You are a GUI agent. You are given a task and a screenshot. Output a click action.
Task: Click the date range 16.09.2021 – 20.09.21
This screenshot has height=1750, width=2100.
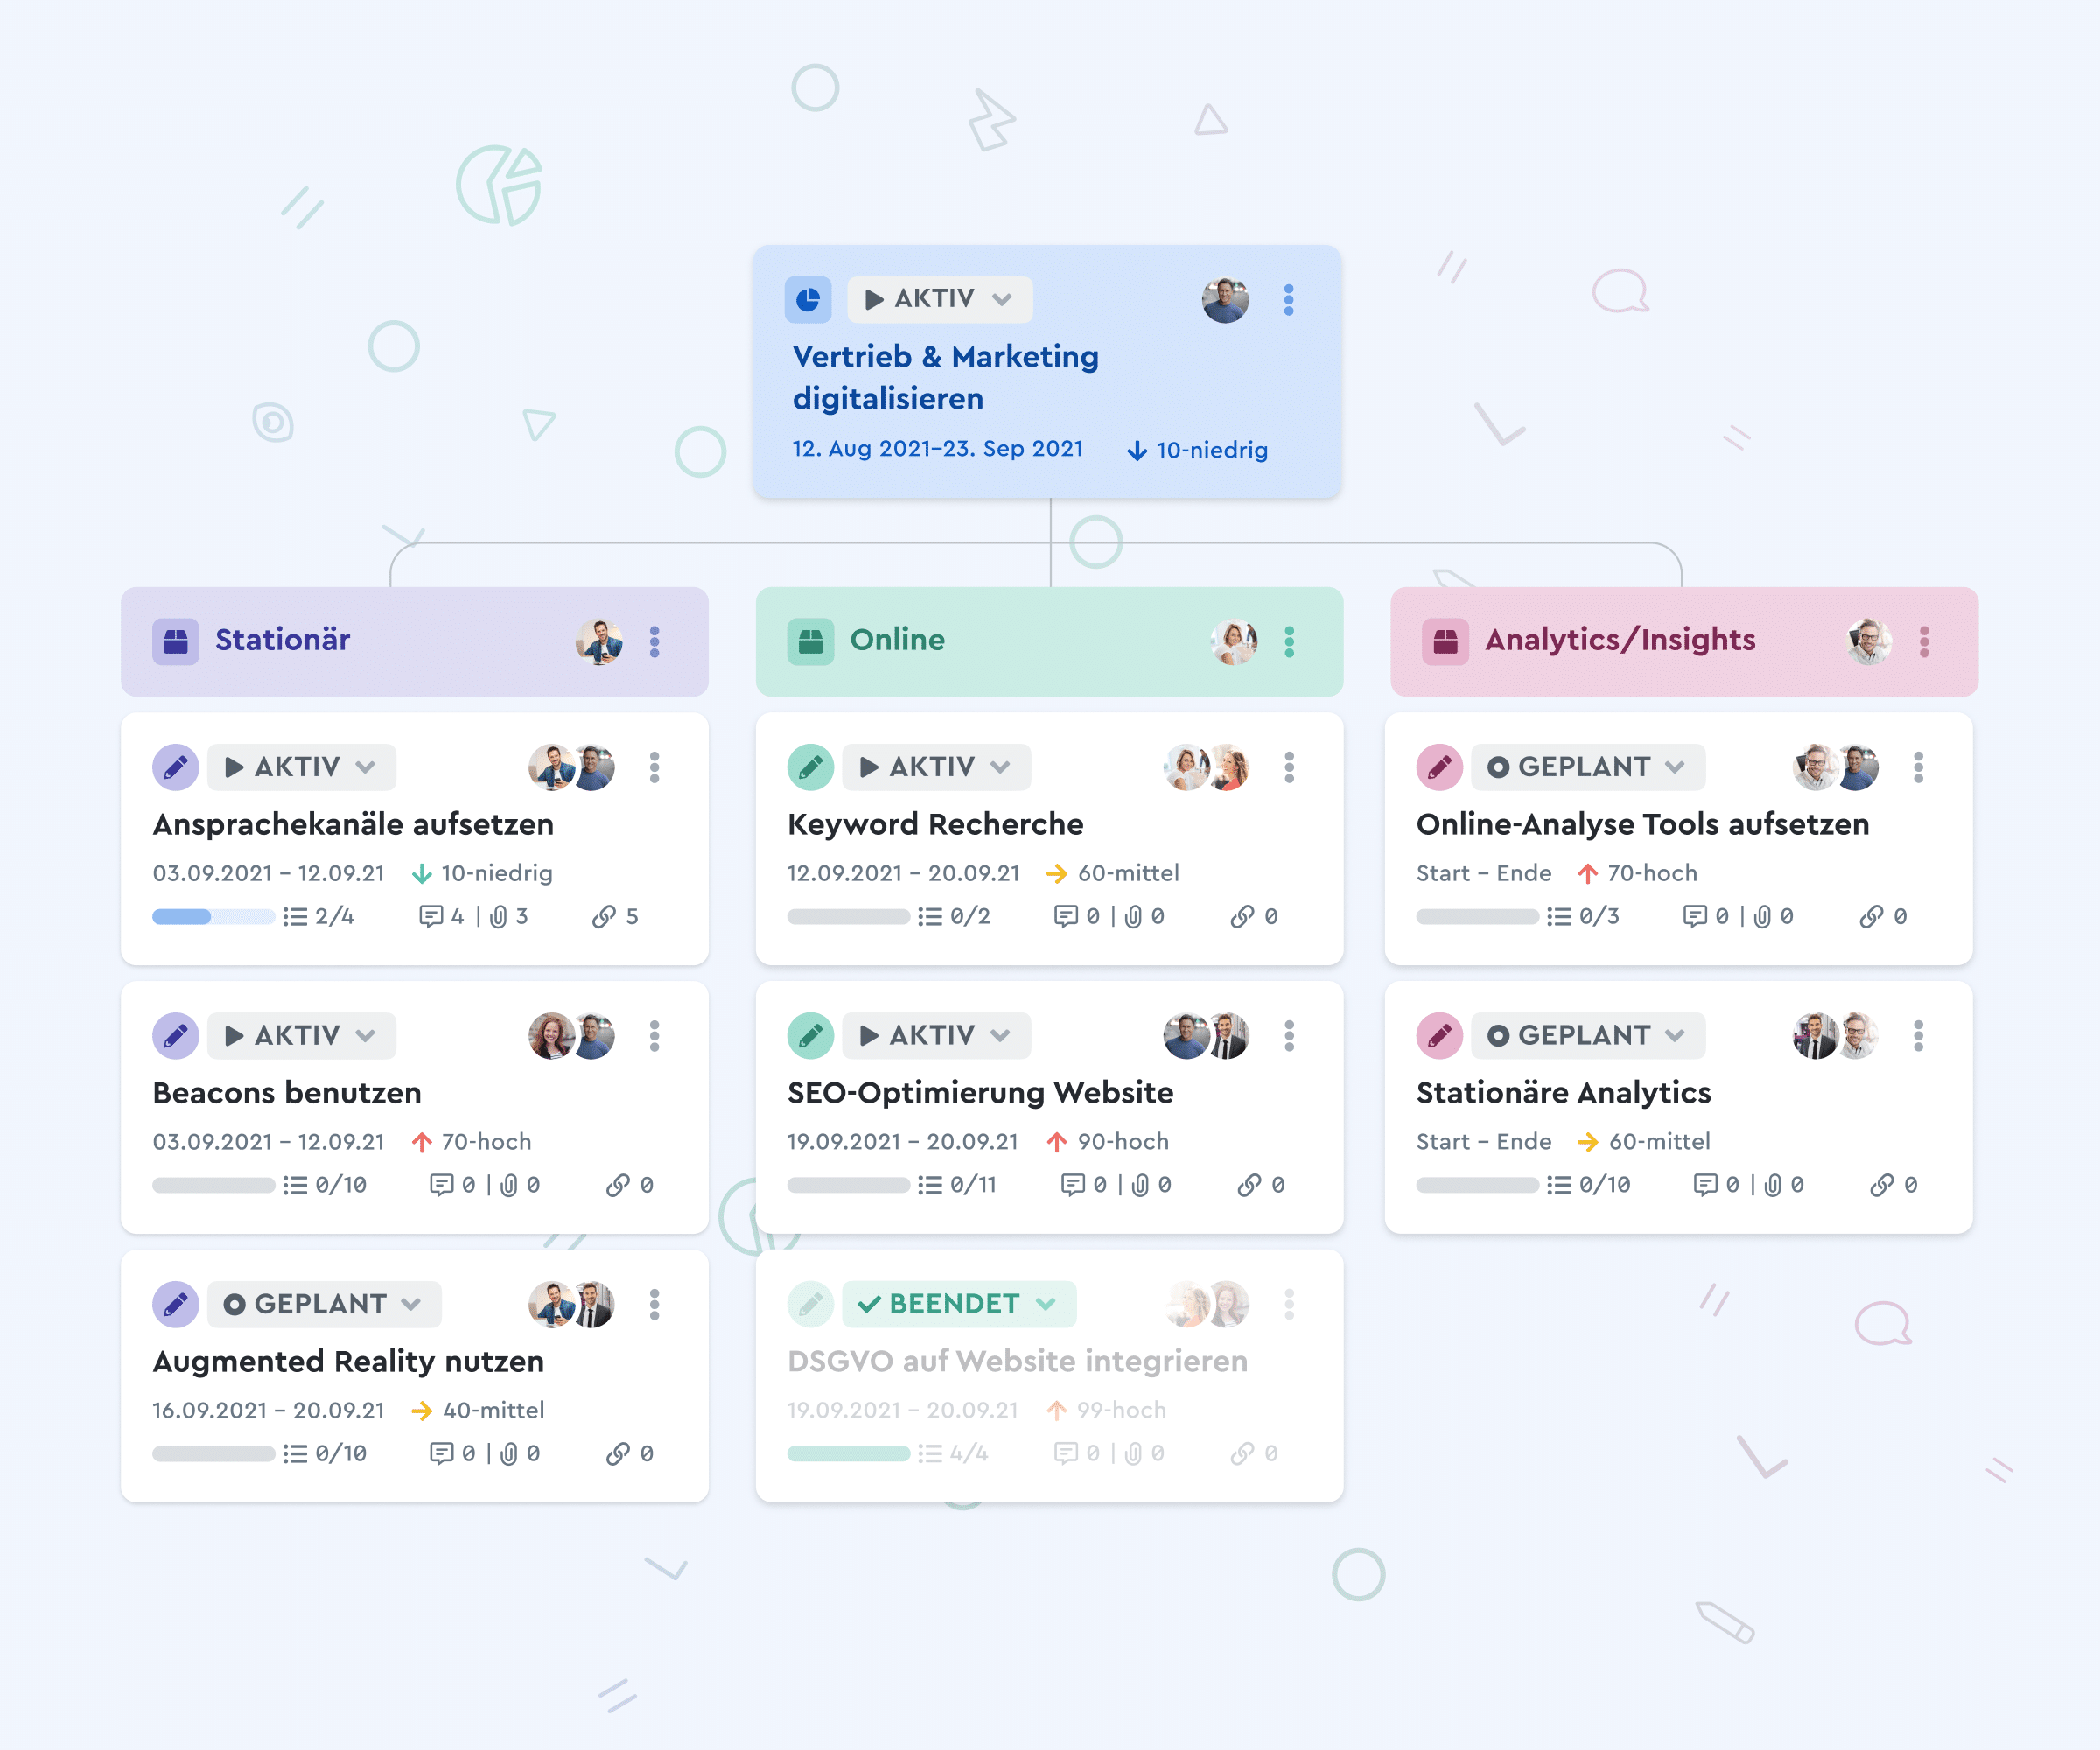(268, 1410)
